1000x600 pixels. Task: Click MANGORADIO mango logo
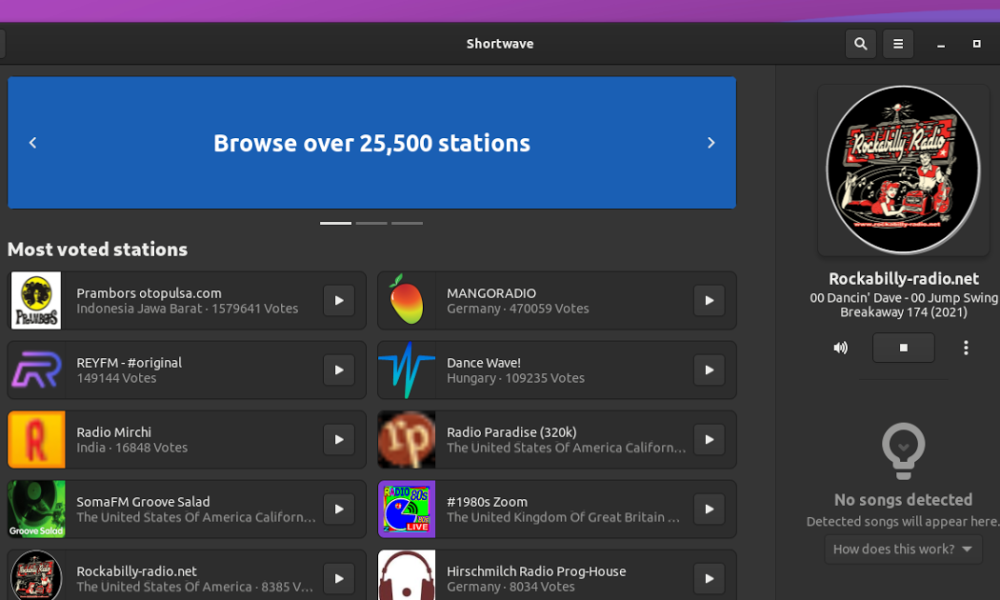tap(406, 300)
